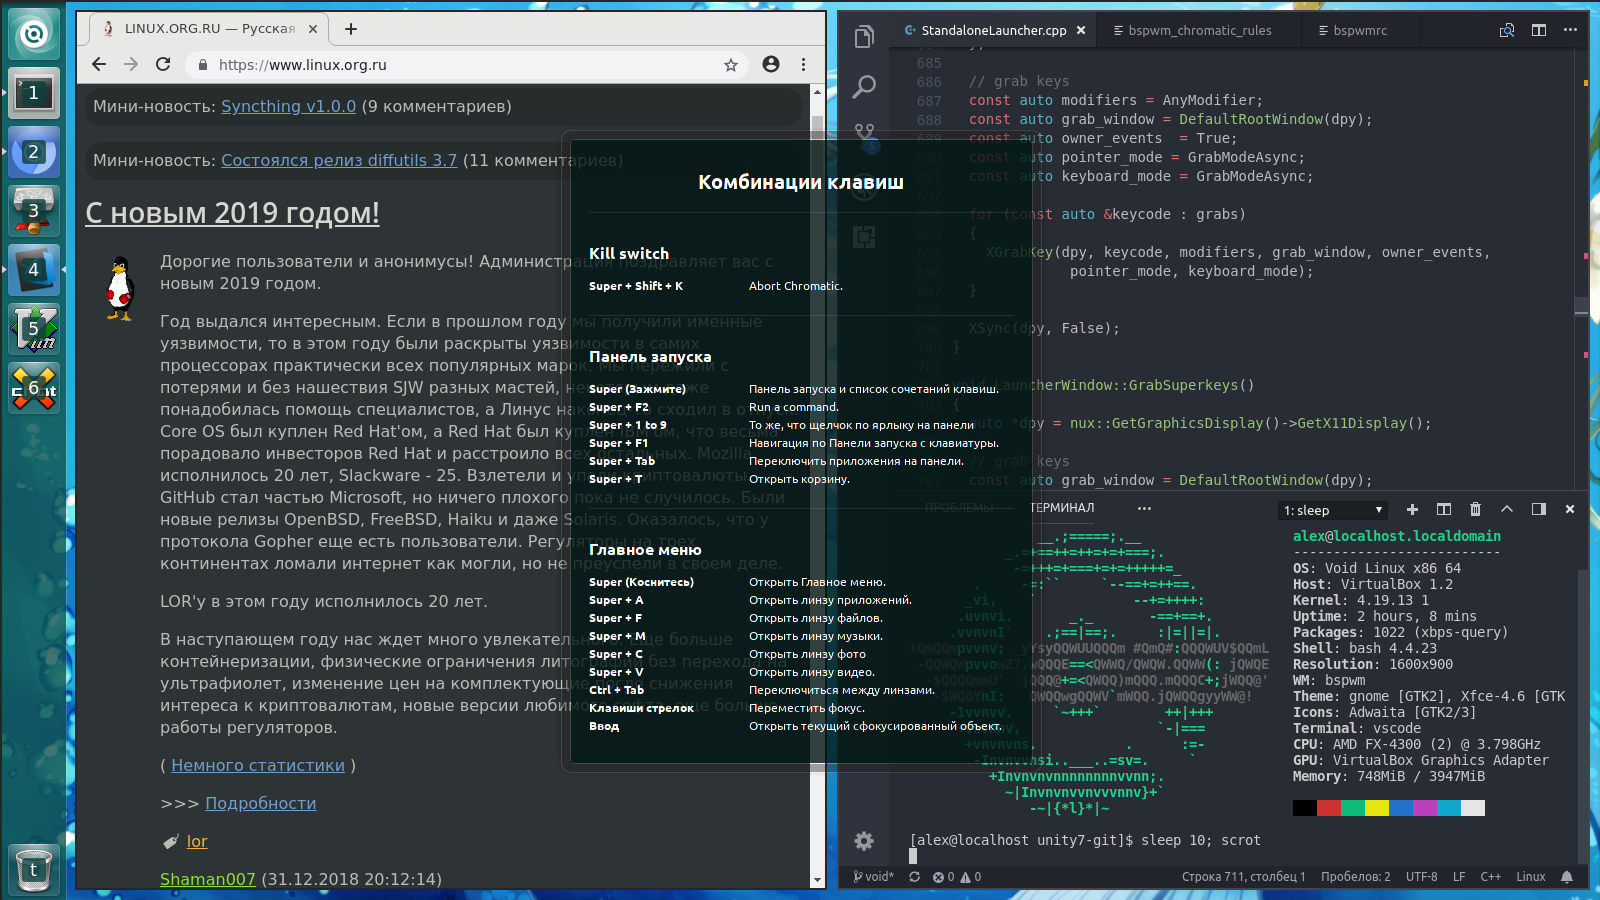The width and height of the screenshot is (1600, 900).
Task: Click the browser address bar
Action: click(x=465, y=64)
